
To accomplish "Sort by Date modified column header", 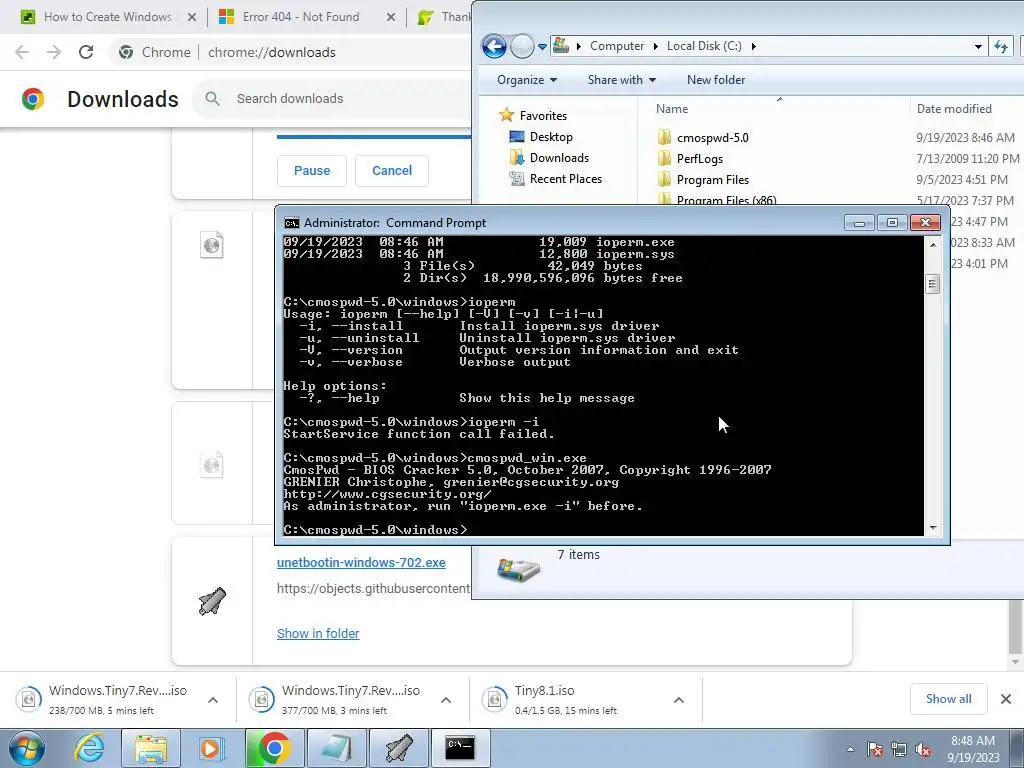I will coord(954,109).
